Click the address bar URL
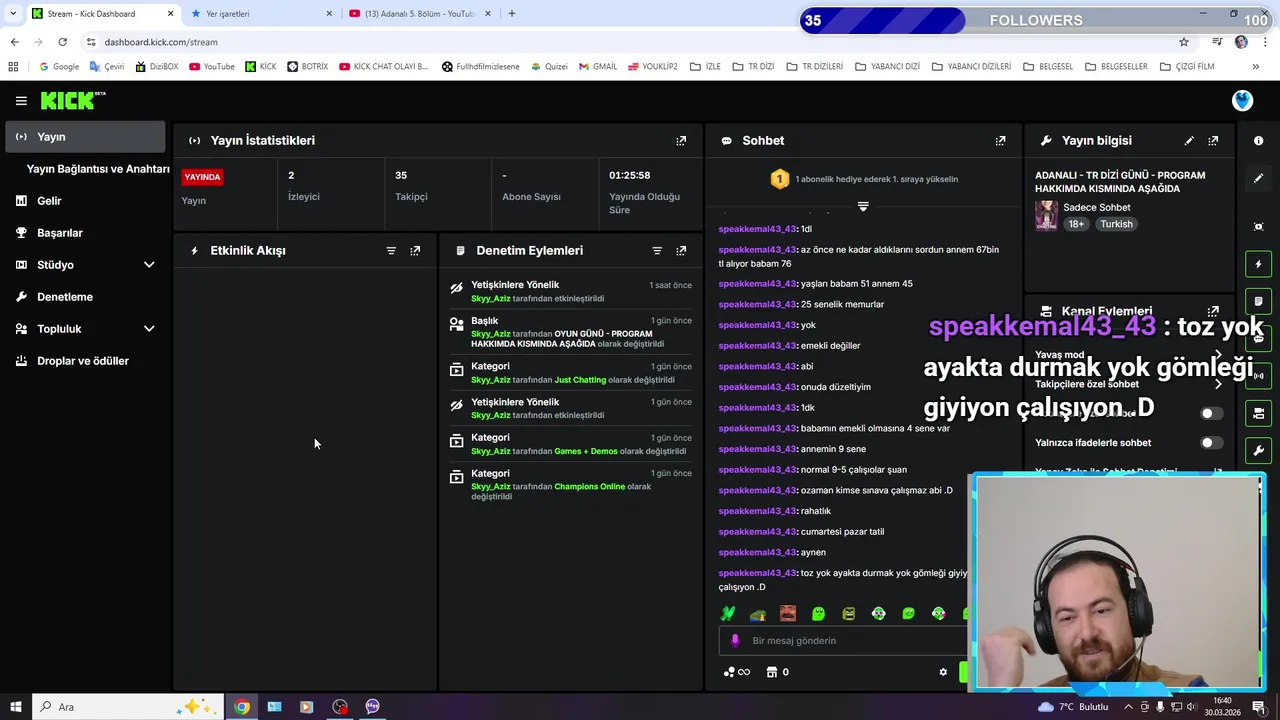The width and height of the screenshot is (1280, 720). point(161,42)
